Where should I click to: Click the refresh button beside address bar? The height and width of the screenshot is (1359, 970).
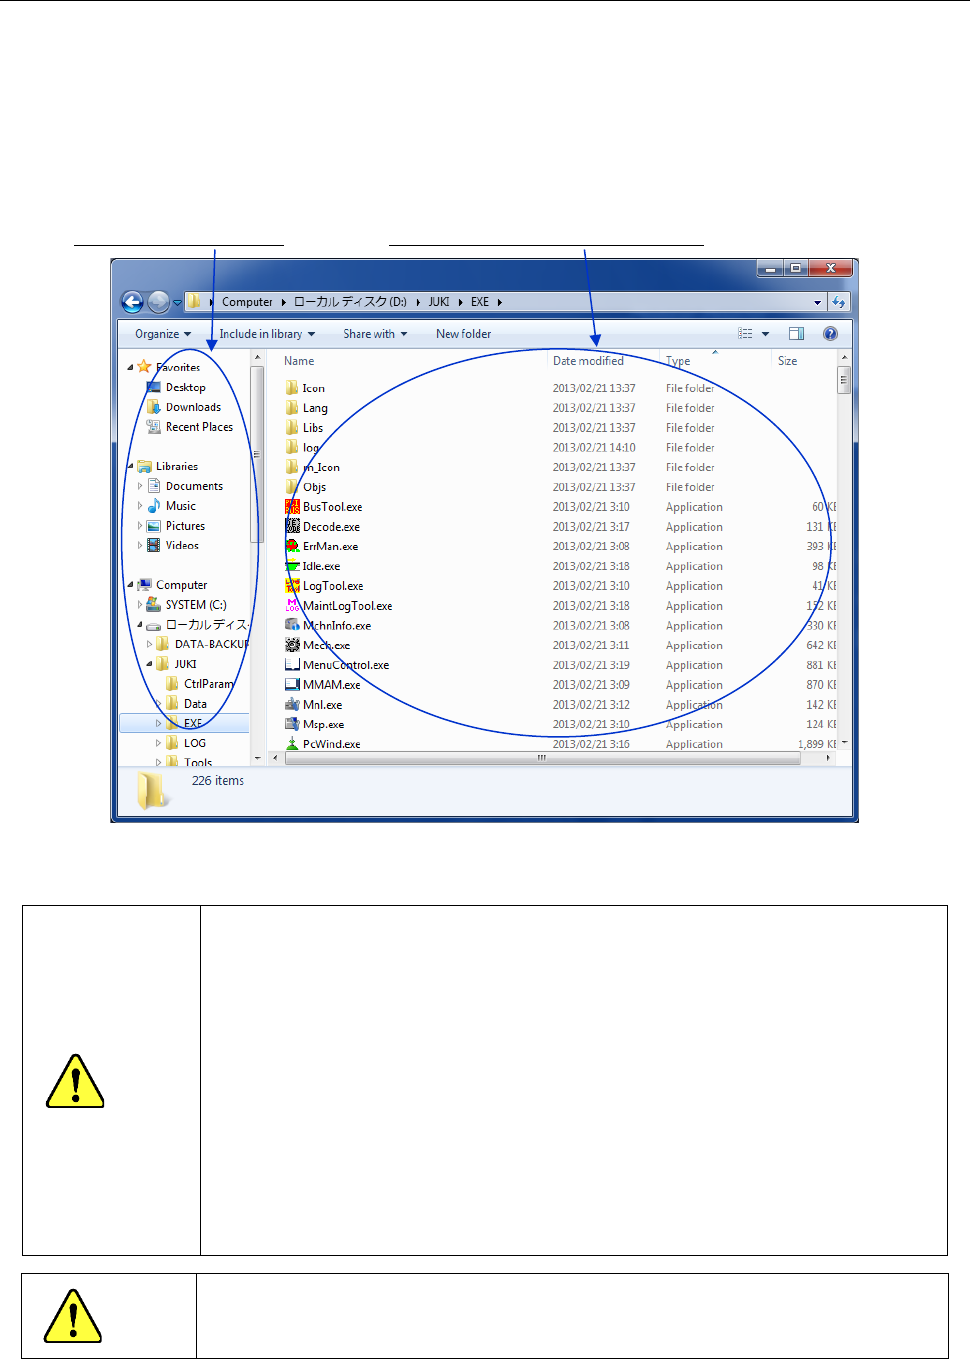click(x=839, y=301)
